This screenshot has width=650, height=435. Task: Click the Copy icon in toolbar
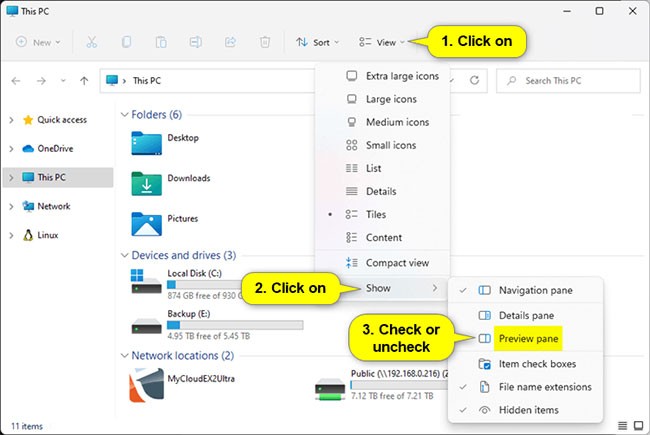click(126, 42)
